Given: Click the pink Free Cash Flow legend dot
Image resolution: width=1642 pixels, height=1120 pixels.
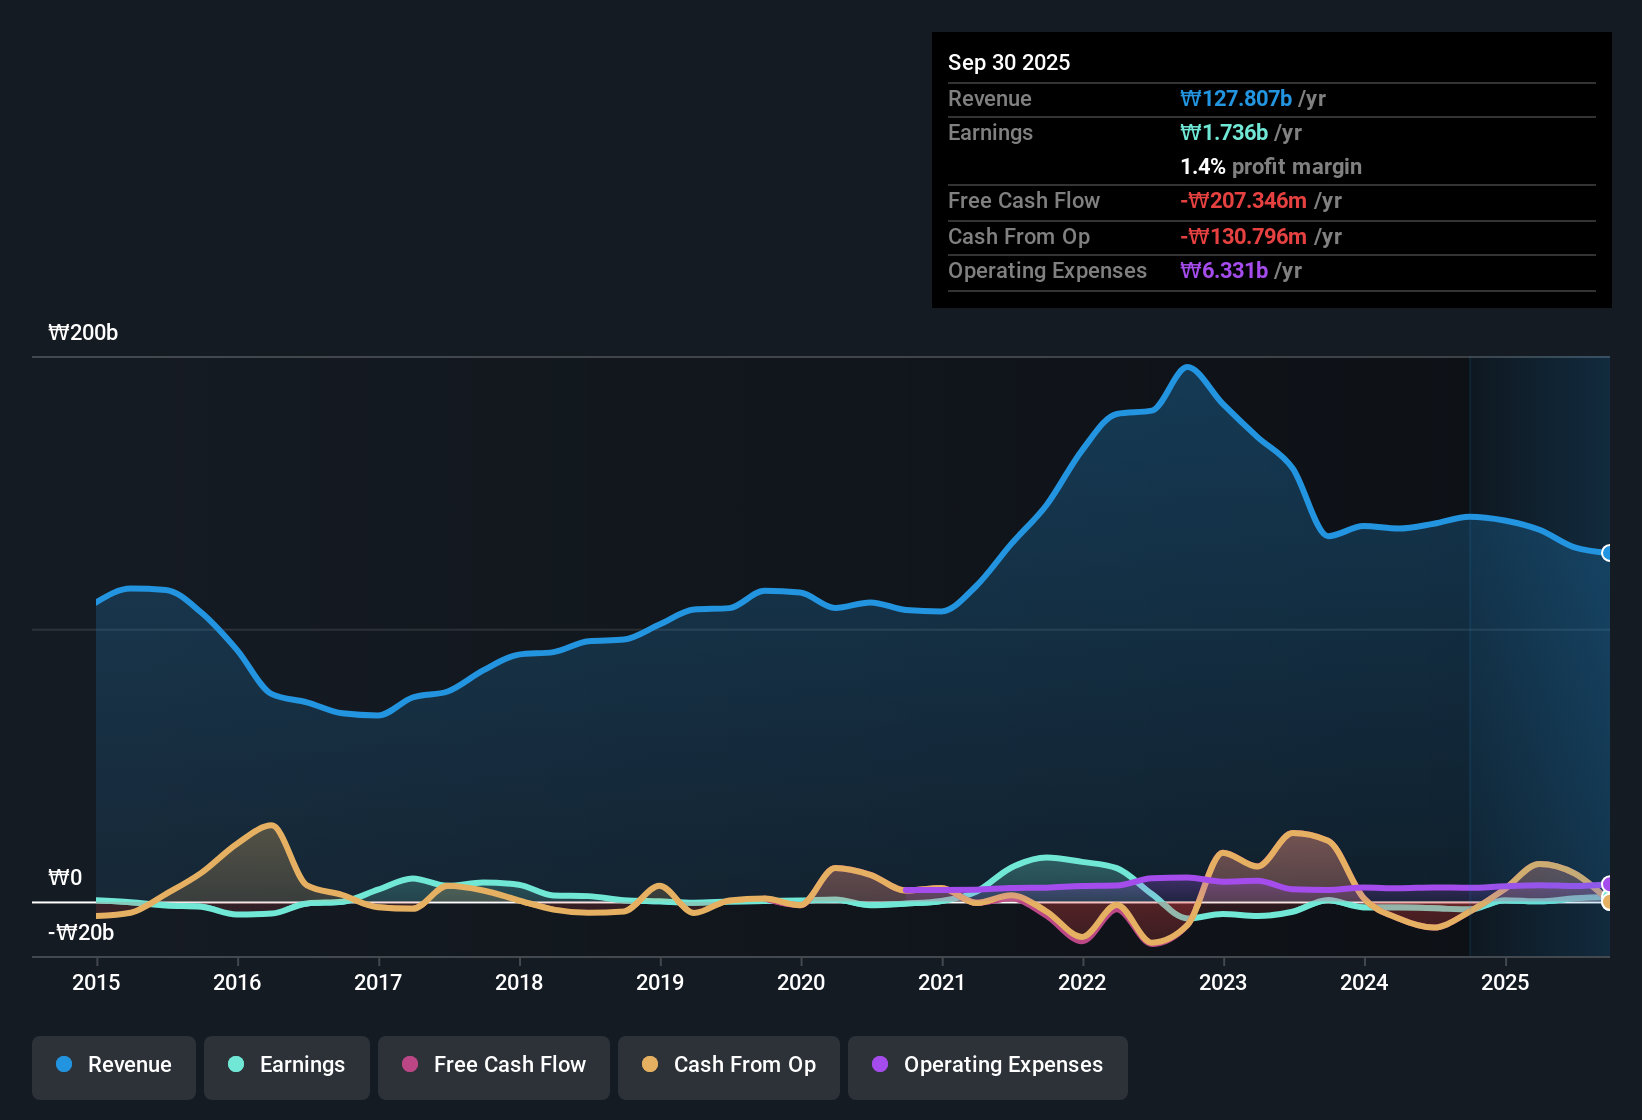Looking at the screenshot, I should (409, 1065).
